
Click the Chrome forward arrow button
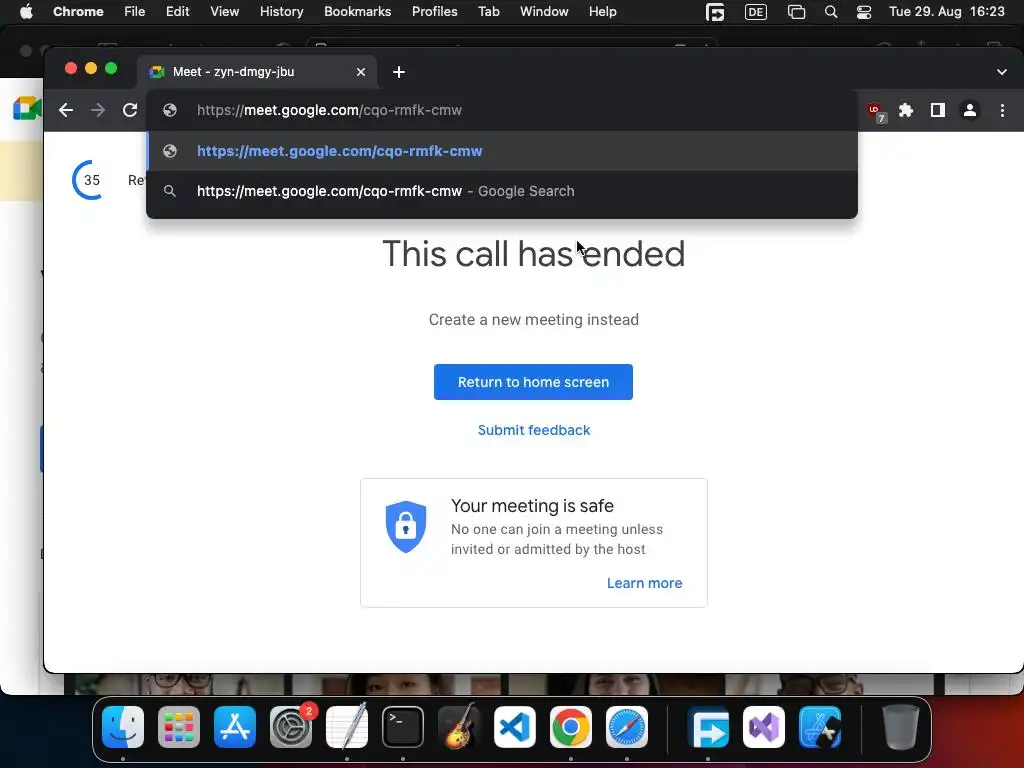tap(98, 110)
